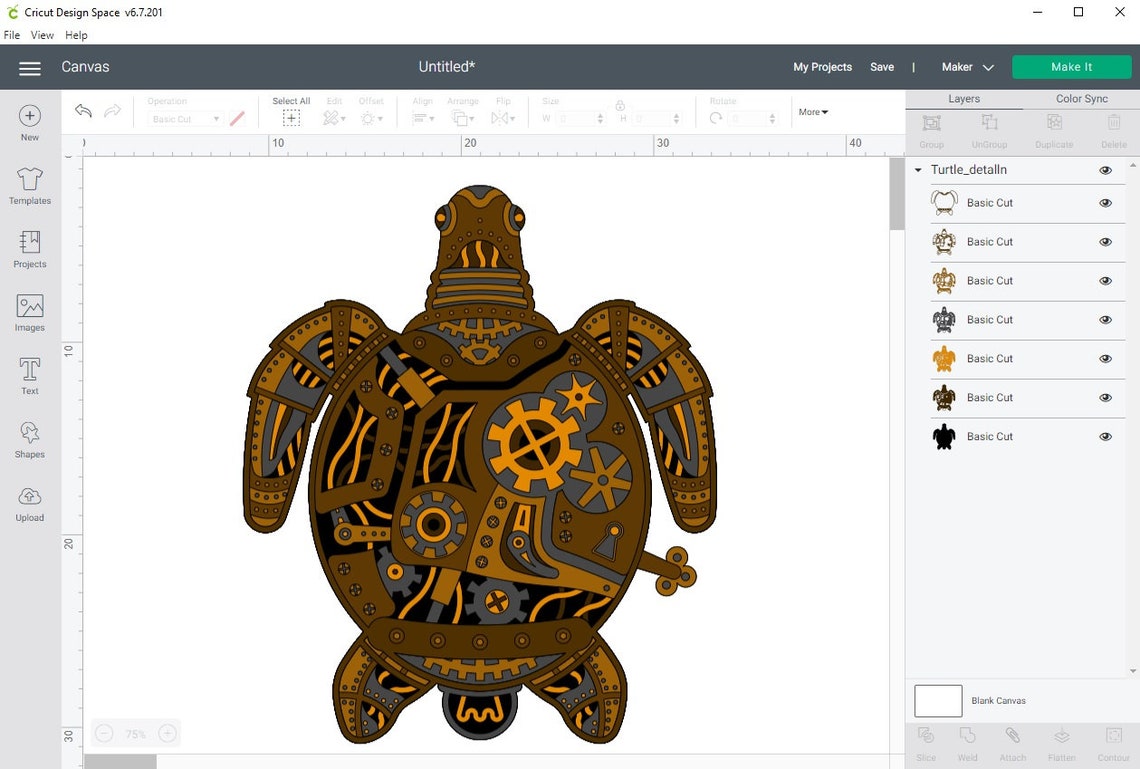Undo the last action
The image size is (1140, 769).
(x=84, y=110)
